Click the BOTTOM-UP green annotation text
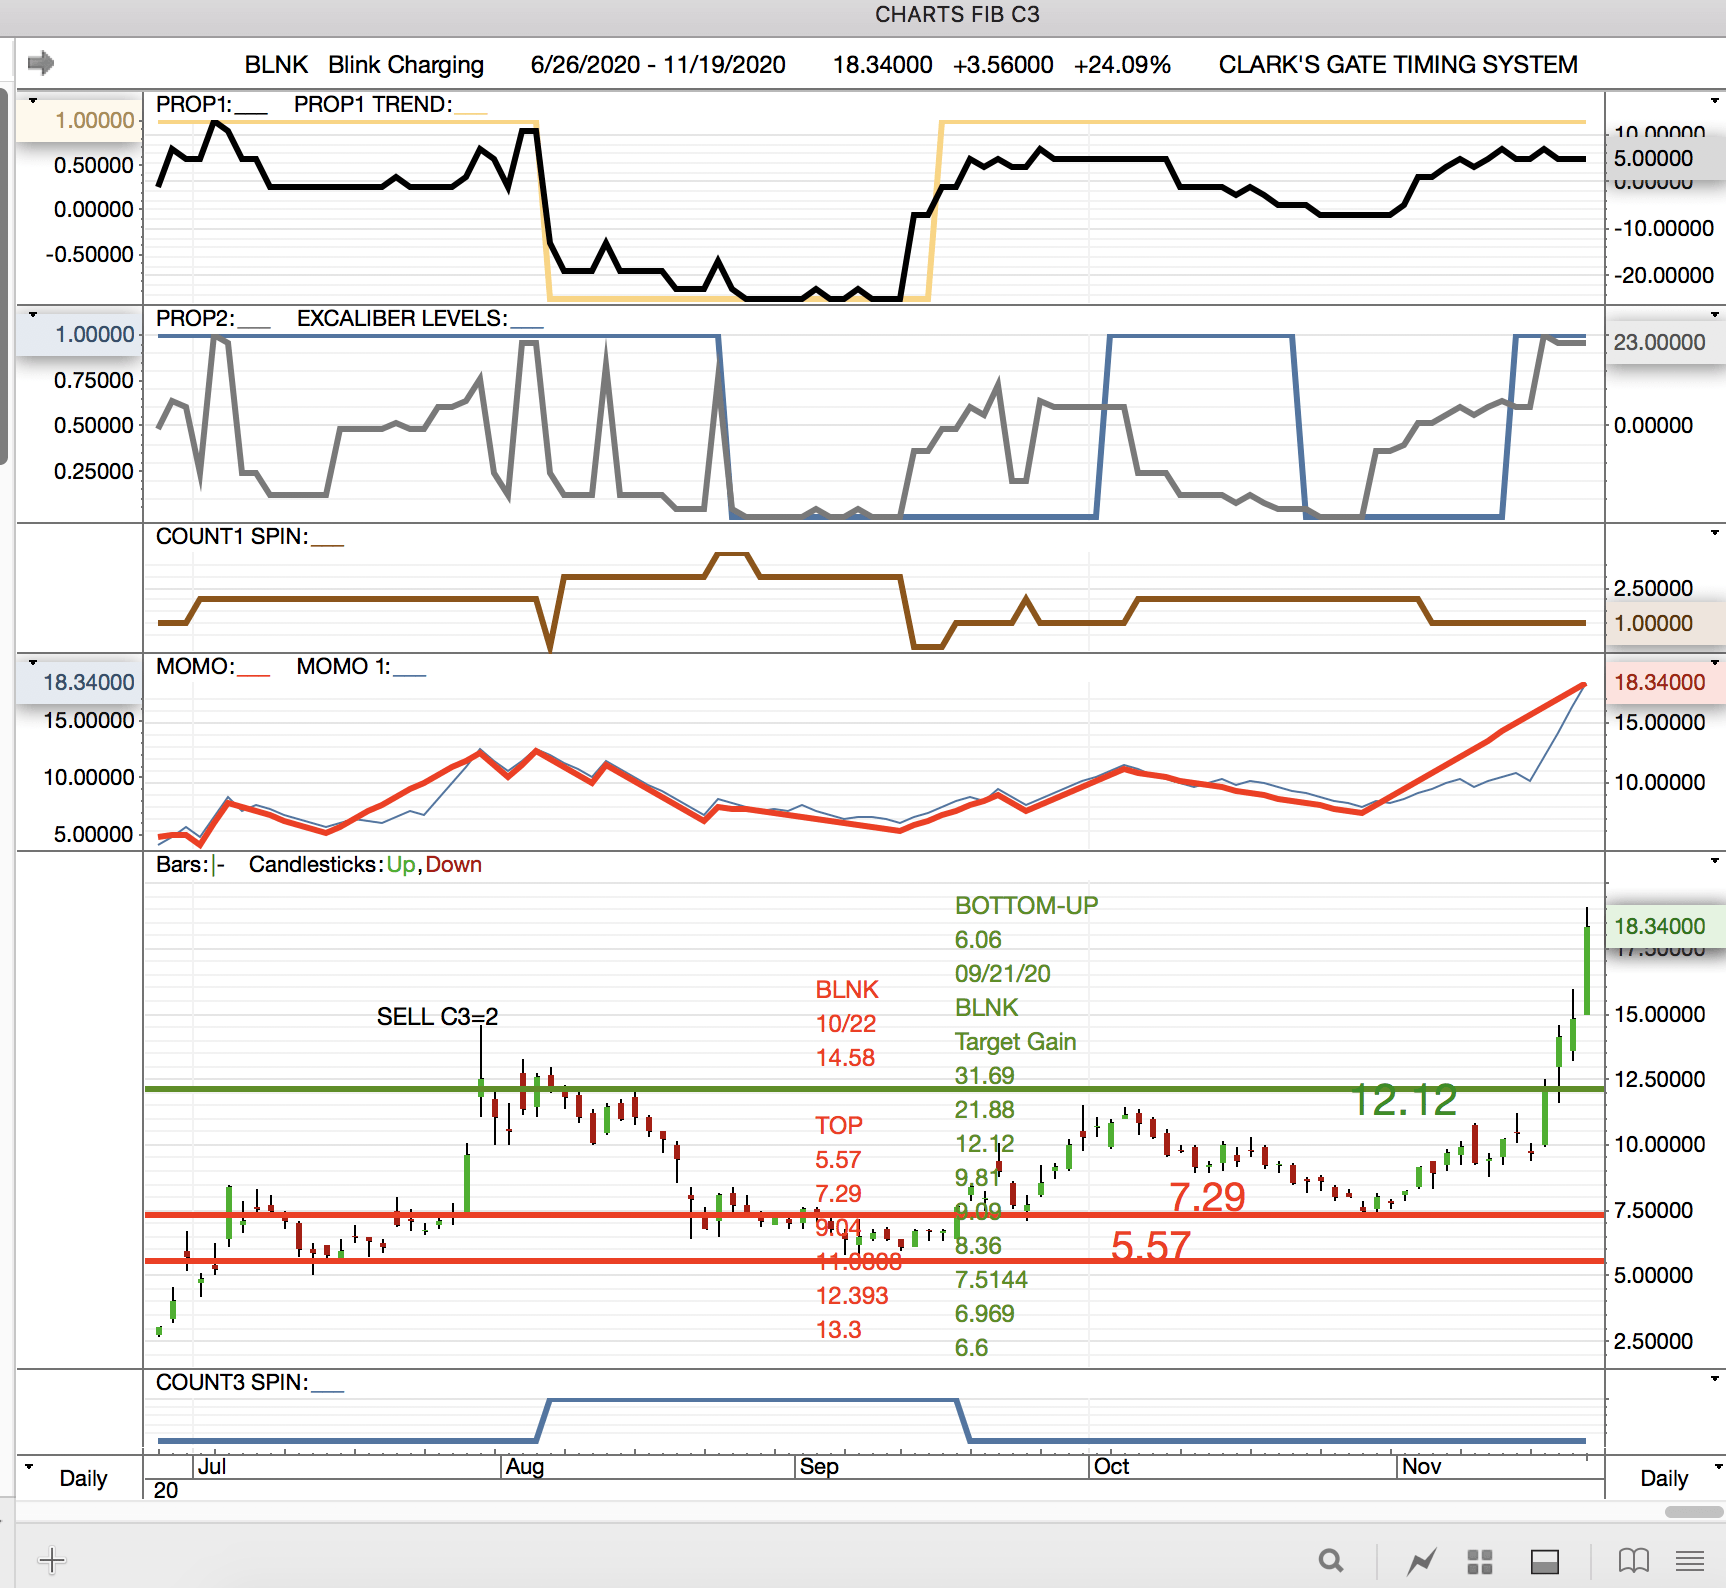The width and height of the screenshot is (1726, 1588). click(x=1026, y=905)
